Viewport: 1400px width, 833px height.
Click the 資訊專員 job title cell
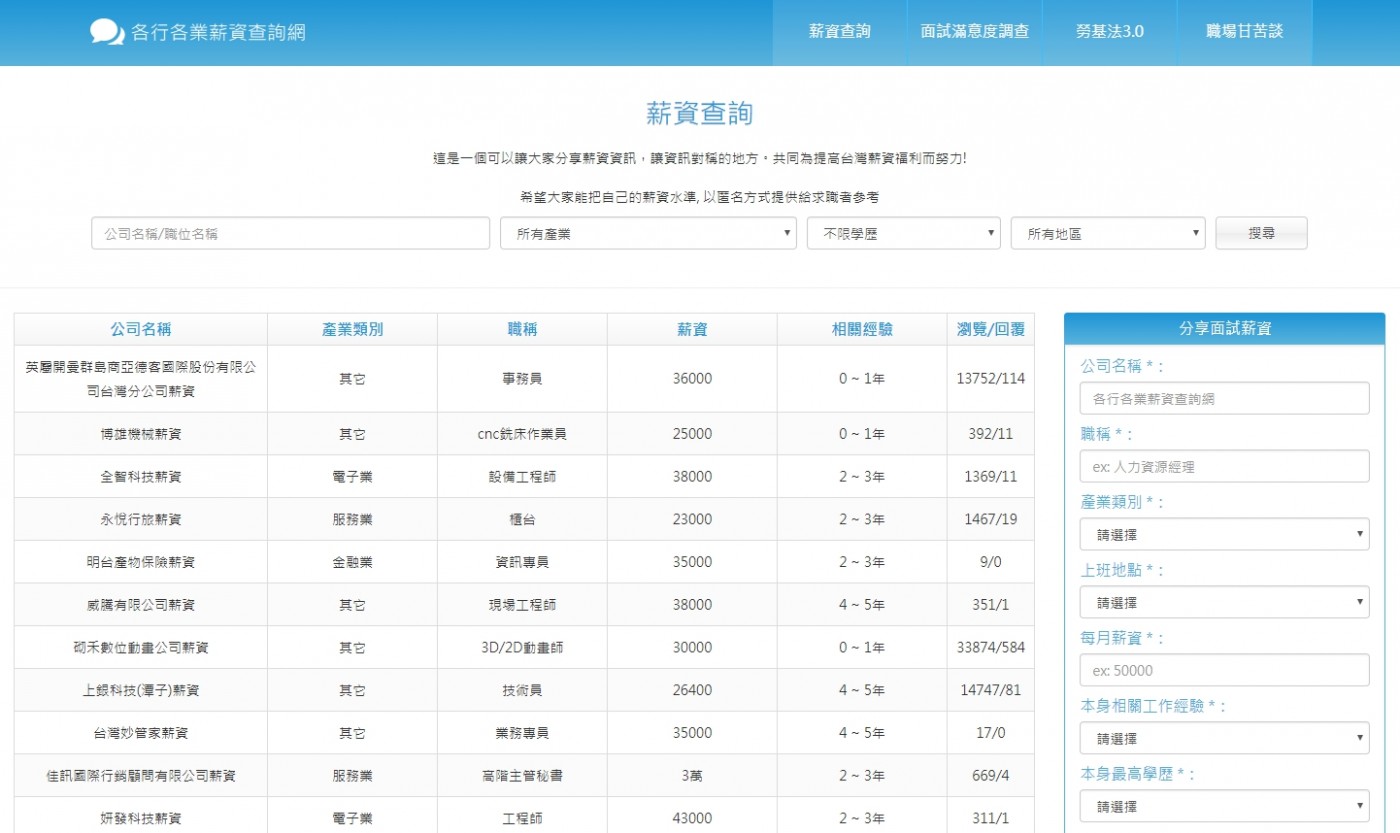[522, 562]
